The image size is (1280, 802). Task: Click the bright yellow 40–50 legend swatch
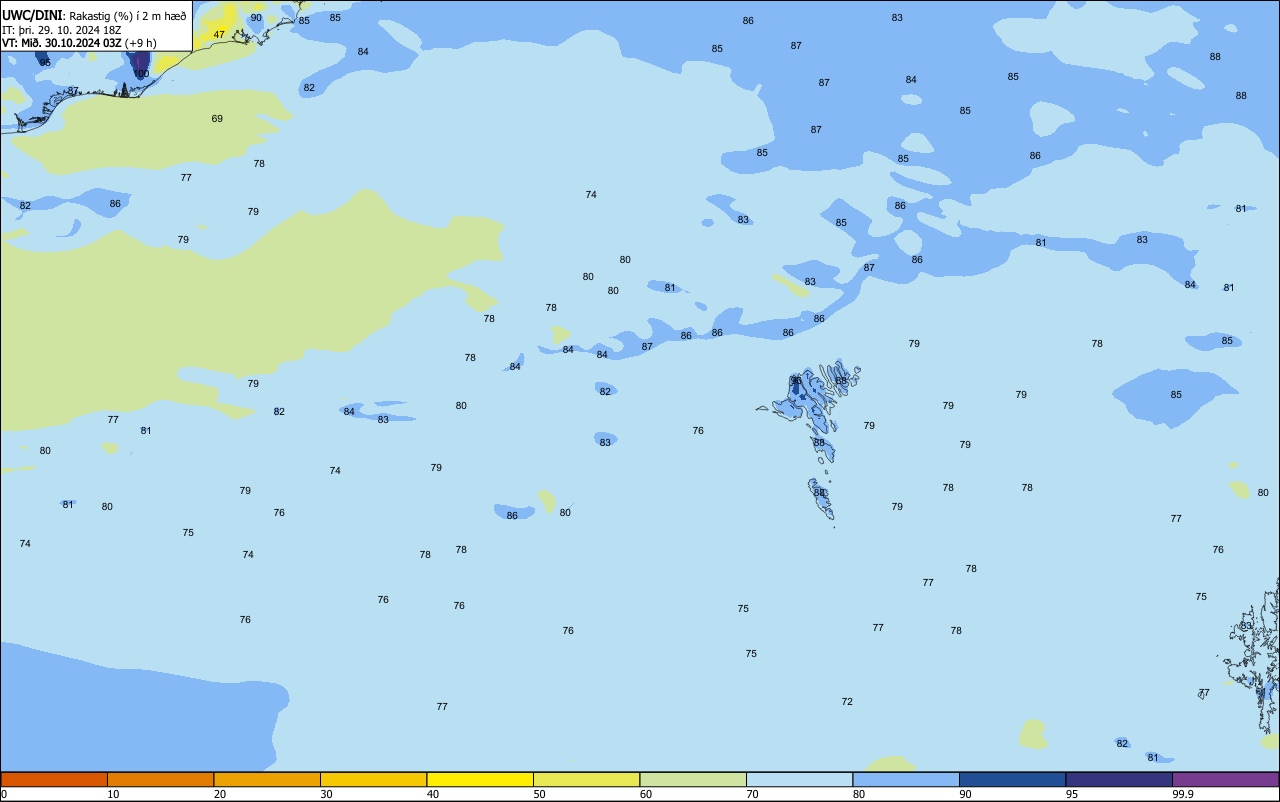pyautogui.click(x=480, y=779)
